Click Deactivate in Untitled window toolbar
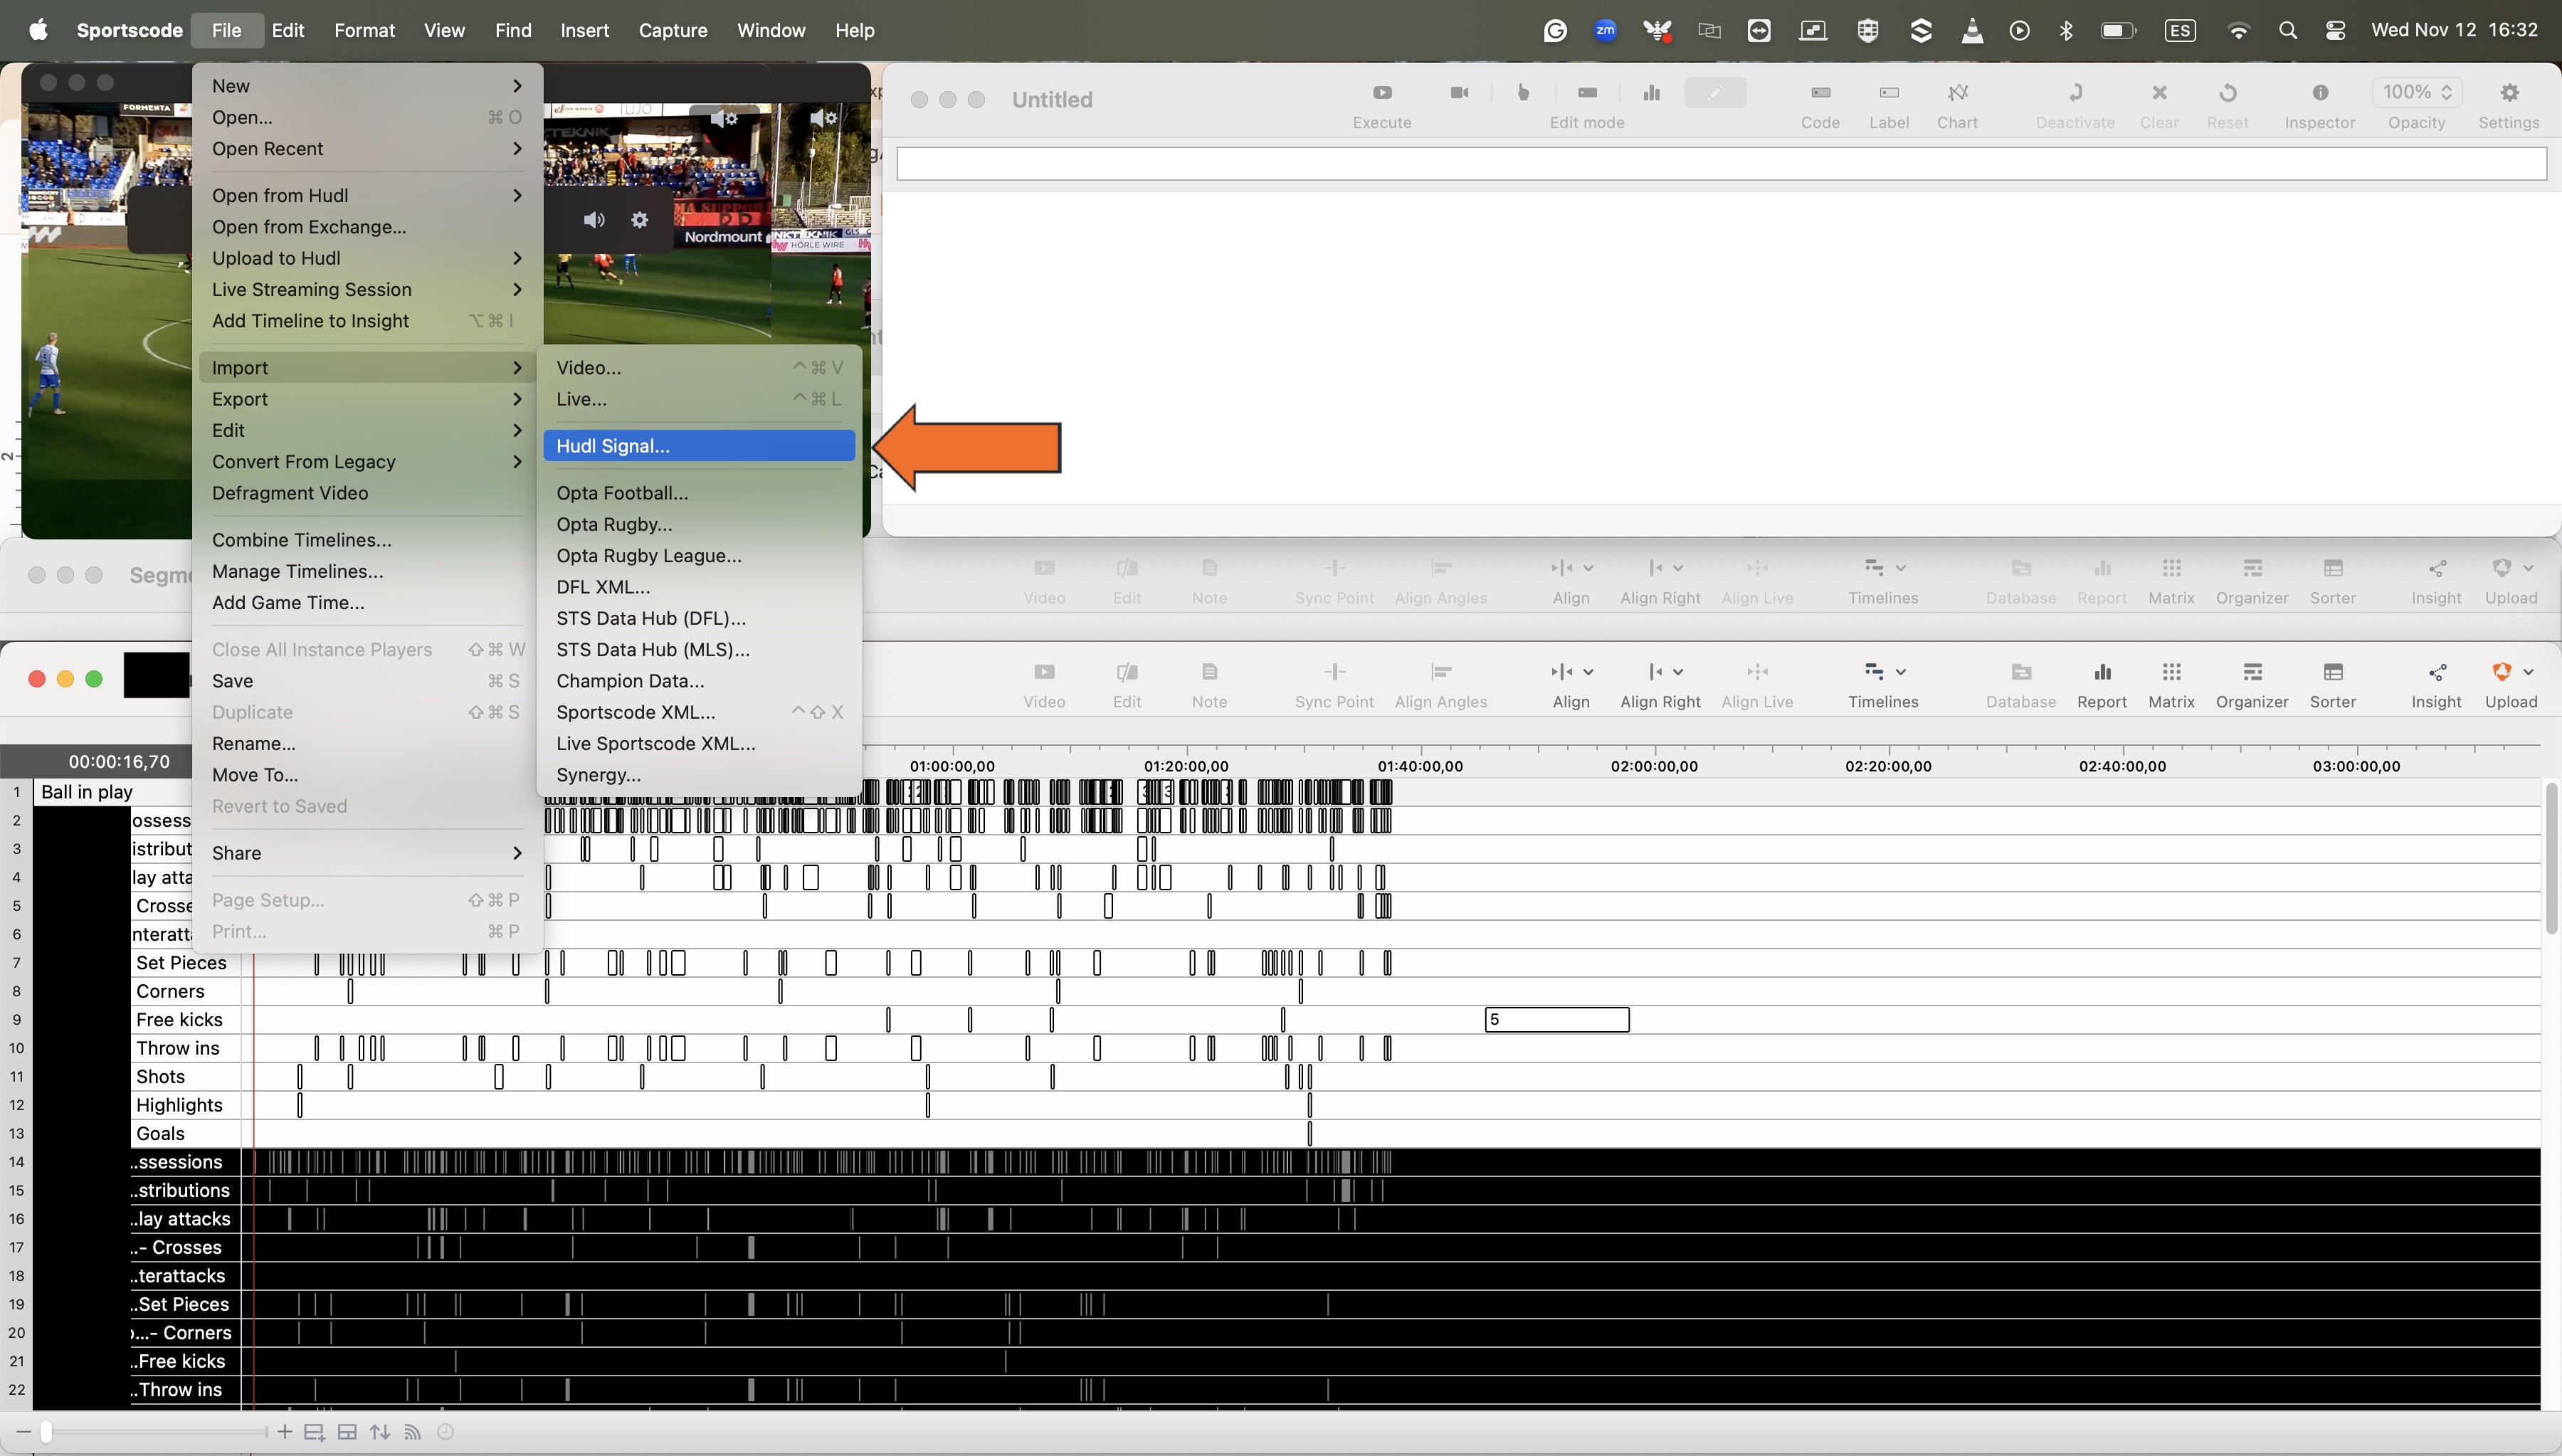The width and height of the screenshot is (2562, 1456). tap(2075, 105)
